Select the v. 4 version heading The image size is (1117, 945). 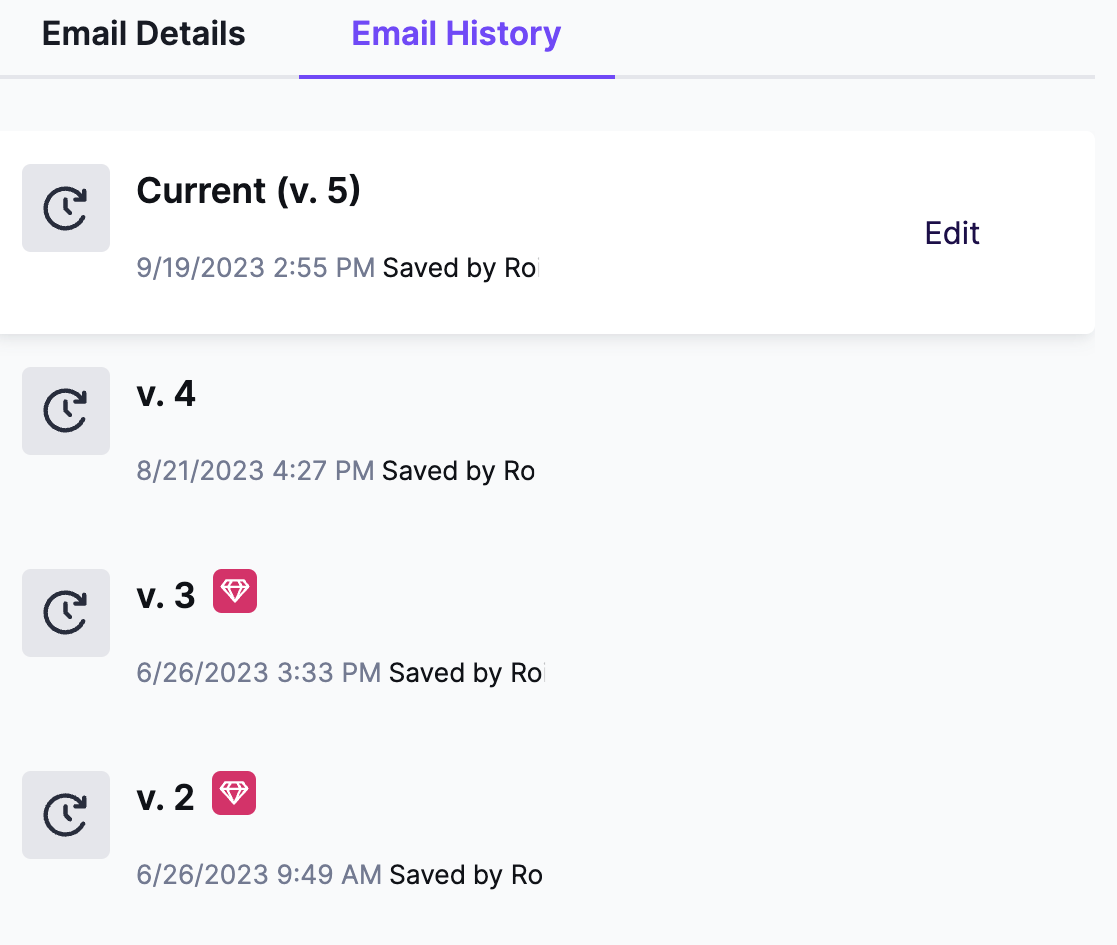click(166, 394)
